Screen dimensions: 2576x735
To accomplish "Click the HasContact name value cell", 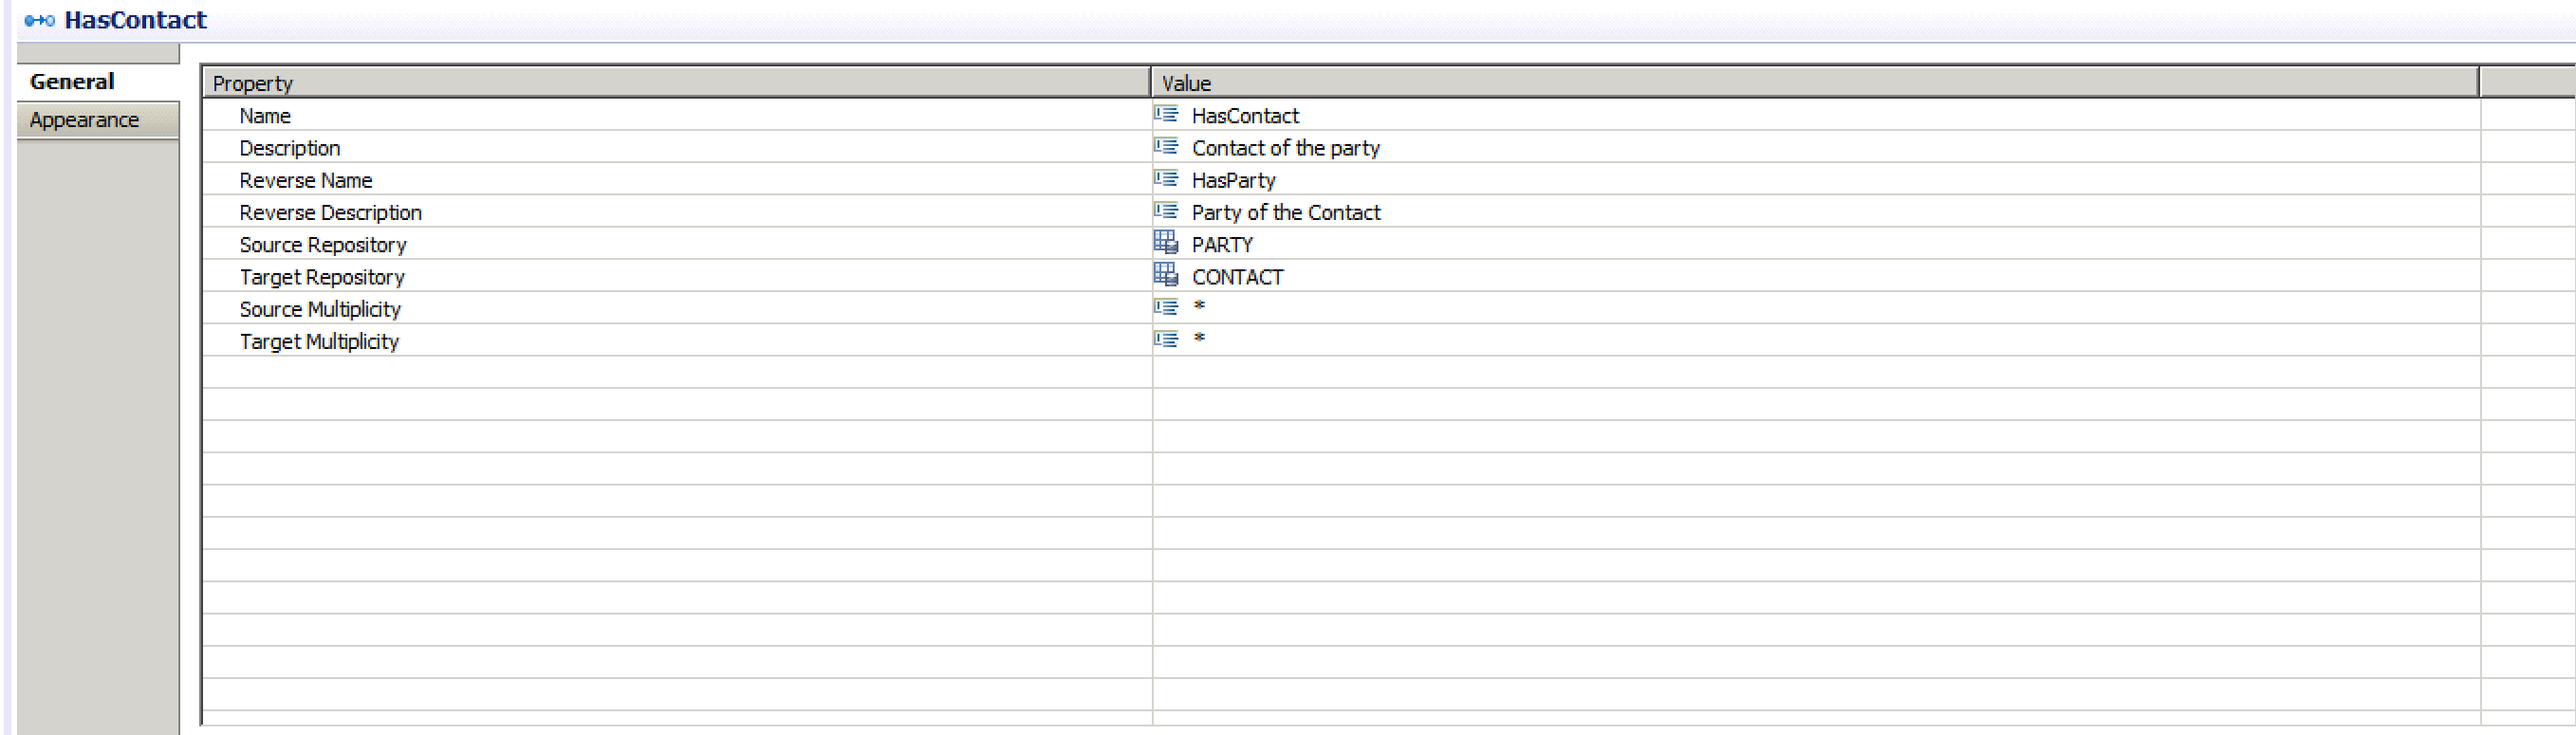I will click(x=1245, y=116).
